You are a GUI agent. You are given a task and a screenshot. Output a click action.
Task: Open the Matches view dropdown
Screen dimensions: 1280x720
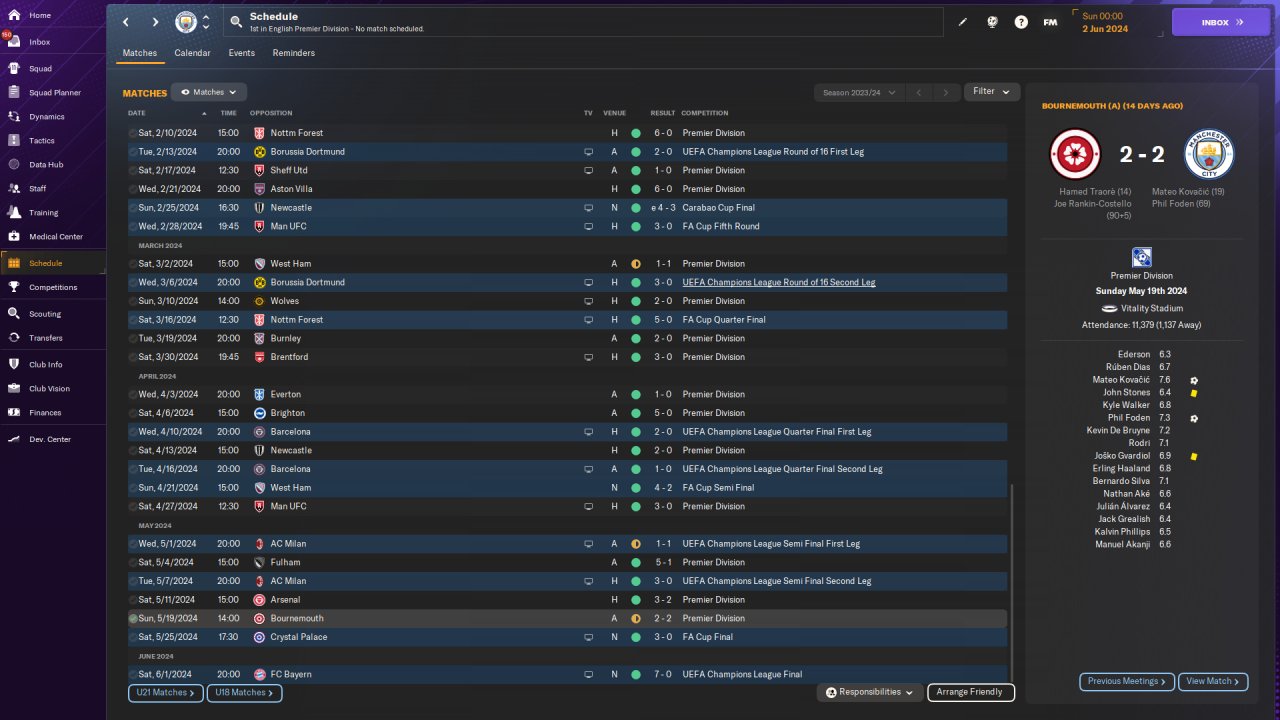[209, 92]
